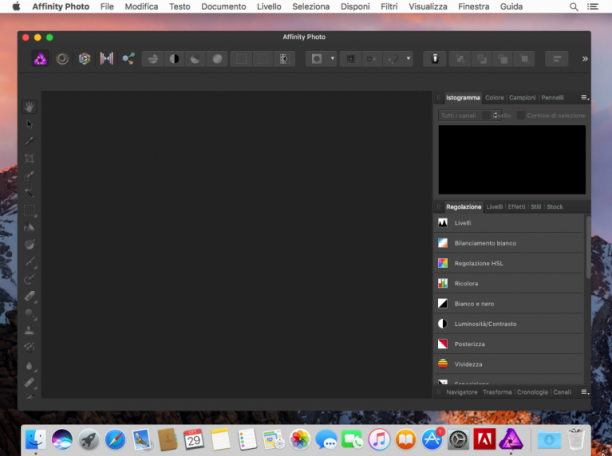Open Safari from the Dock
This screenshot has height=456, width=612.
click(115, 439)
